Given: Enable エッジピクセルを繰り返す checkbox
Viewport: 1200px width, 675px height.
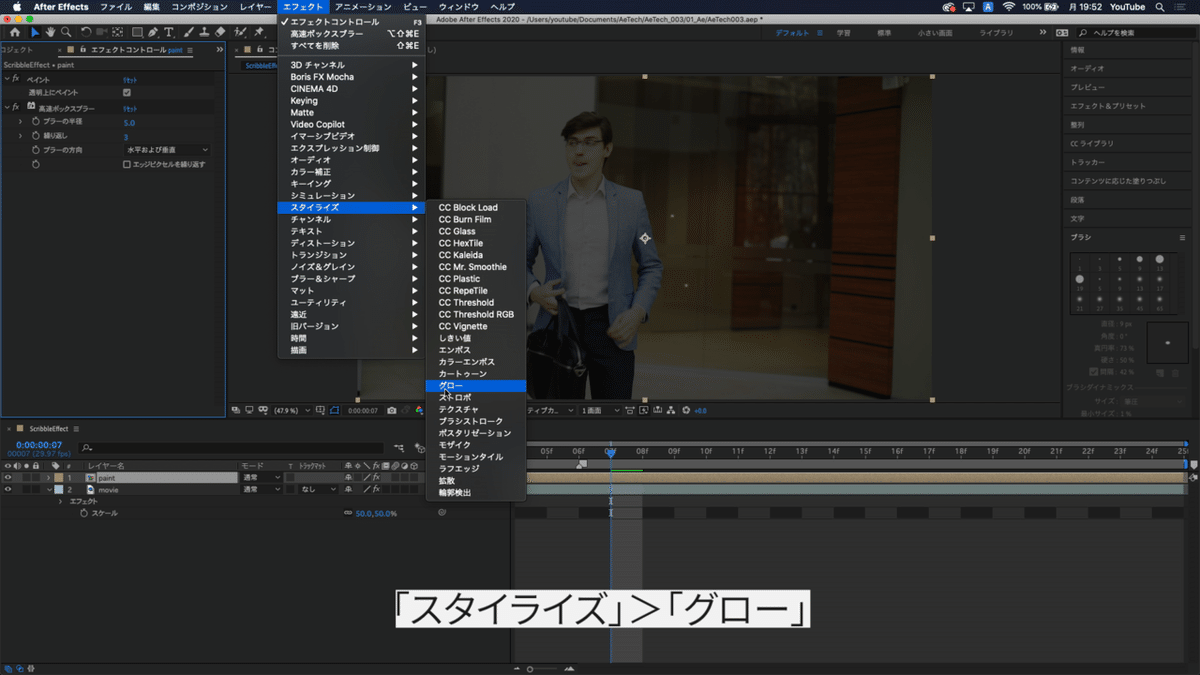Looking at the screenshot, I should (126, 164).
